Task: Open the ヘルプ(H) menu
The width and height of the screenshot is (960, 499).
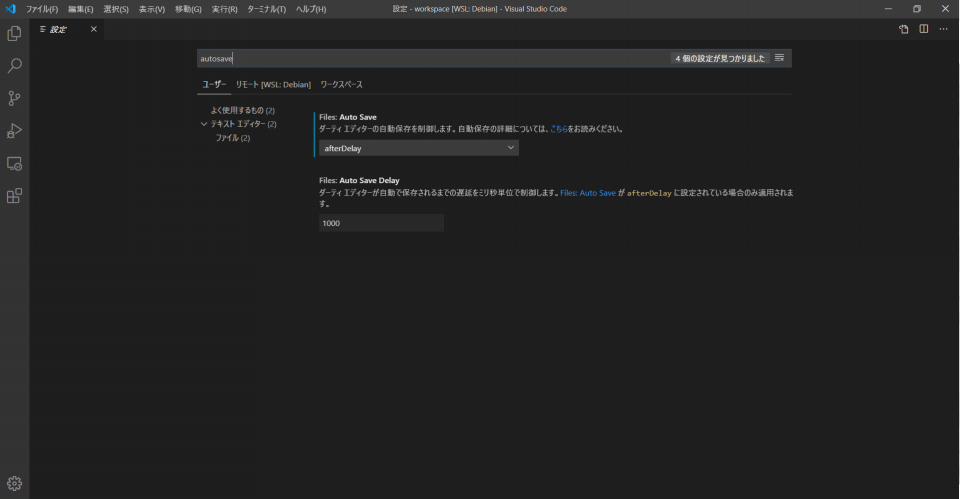Action: [x=311, y=9]
